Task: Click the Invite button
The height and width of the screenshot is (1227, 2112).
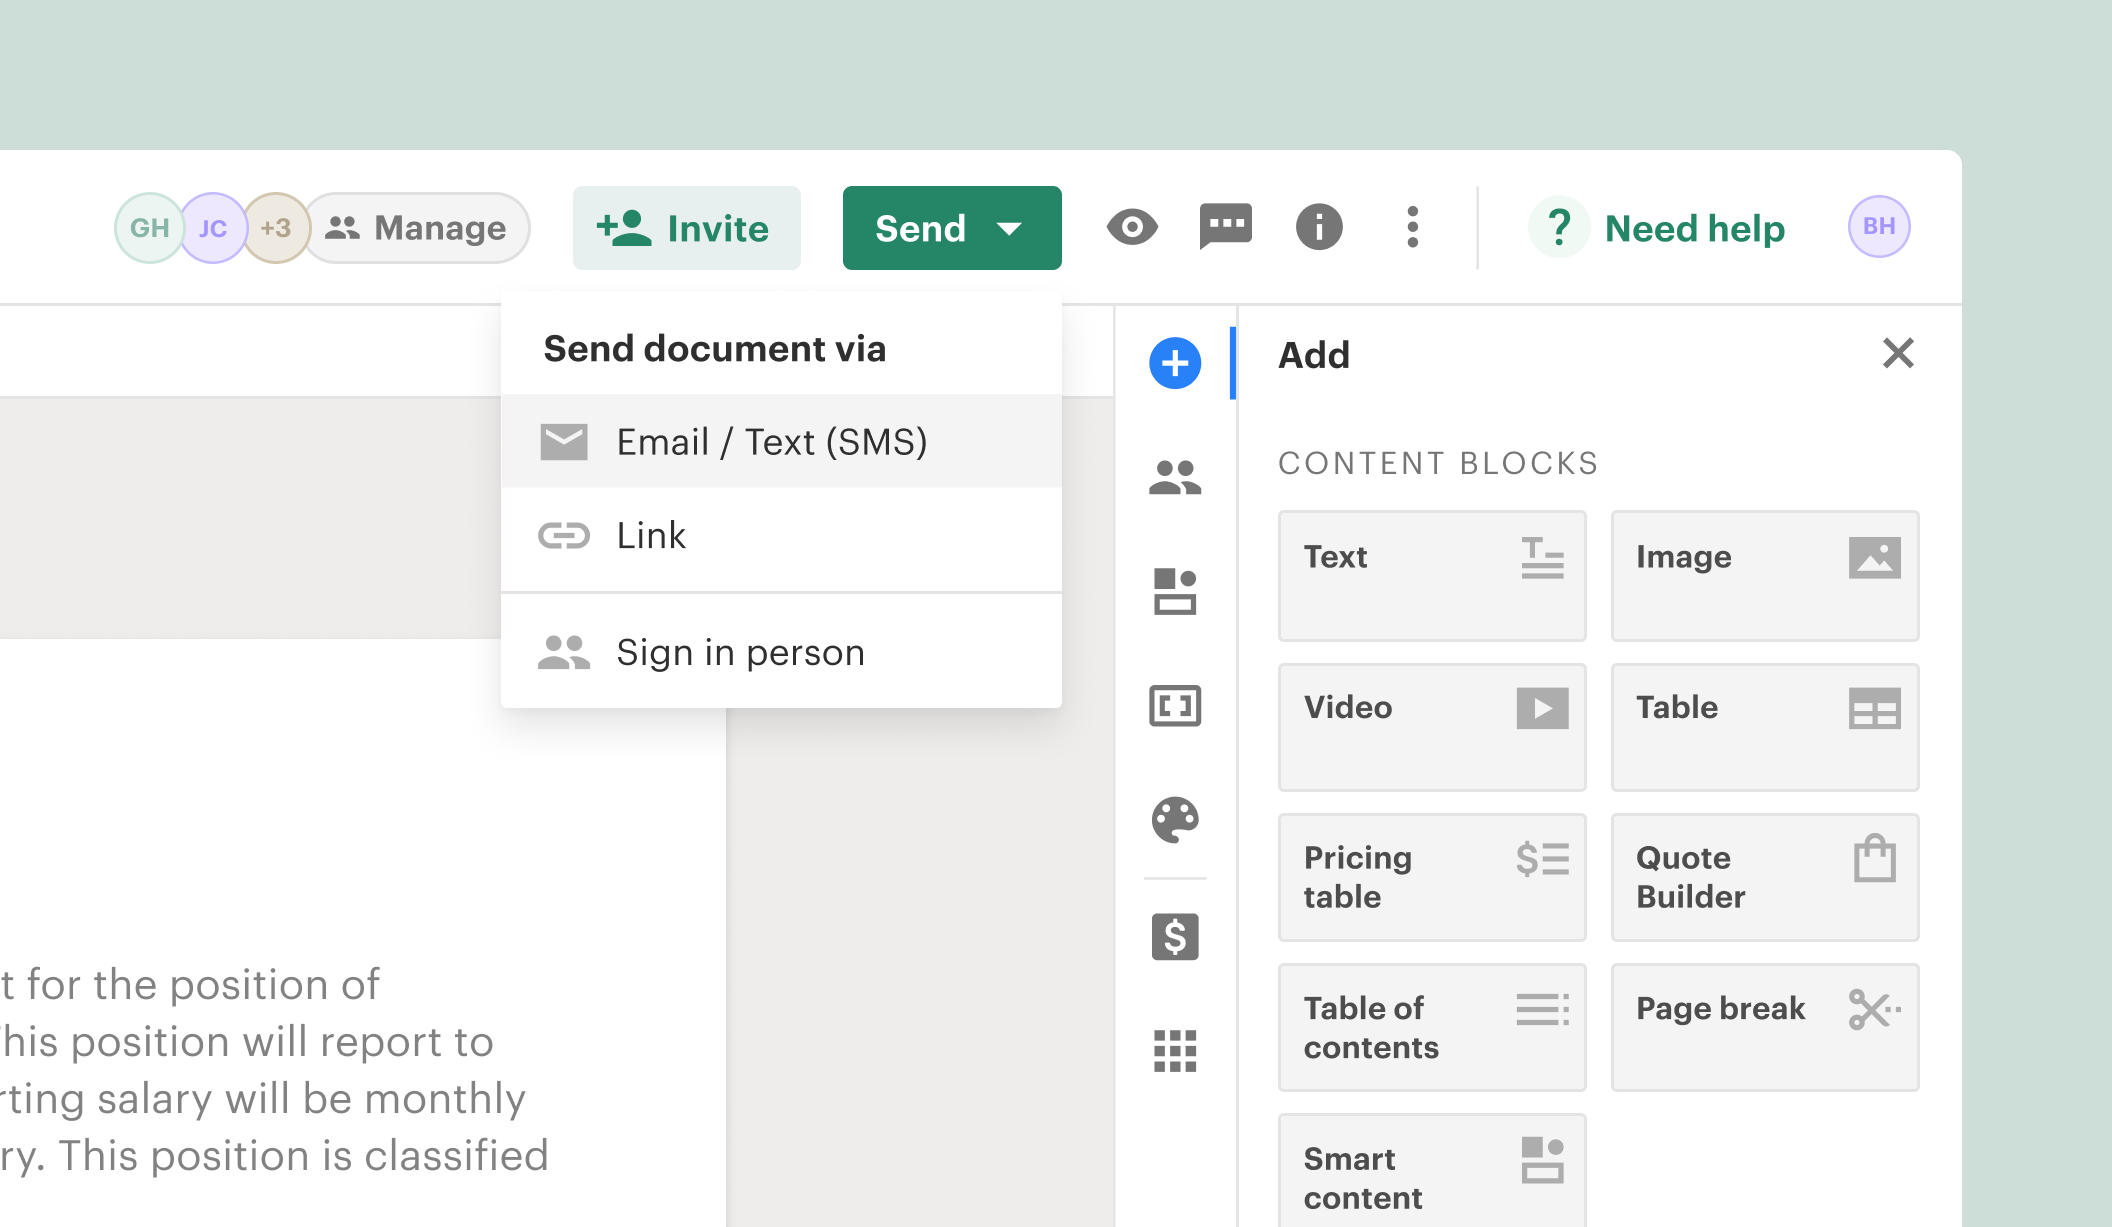Action: pyautogui.click(x=687, y=228)
